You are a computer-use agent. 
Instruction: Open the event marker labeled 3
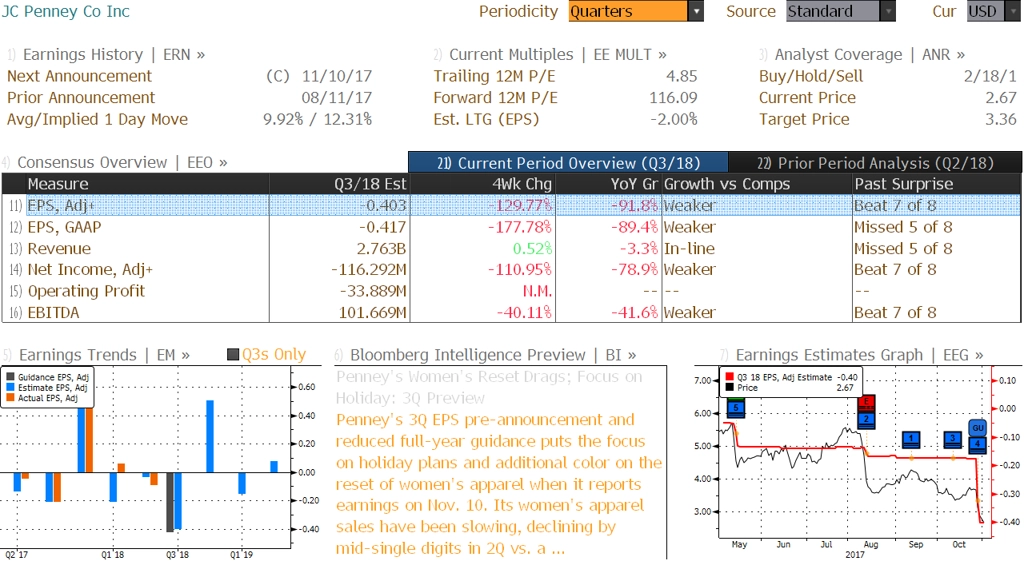click(x=953, y=440)
